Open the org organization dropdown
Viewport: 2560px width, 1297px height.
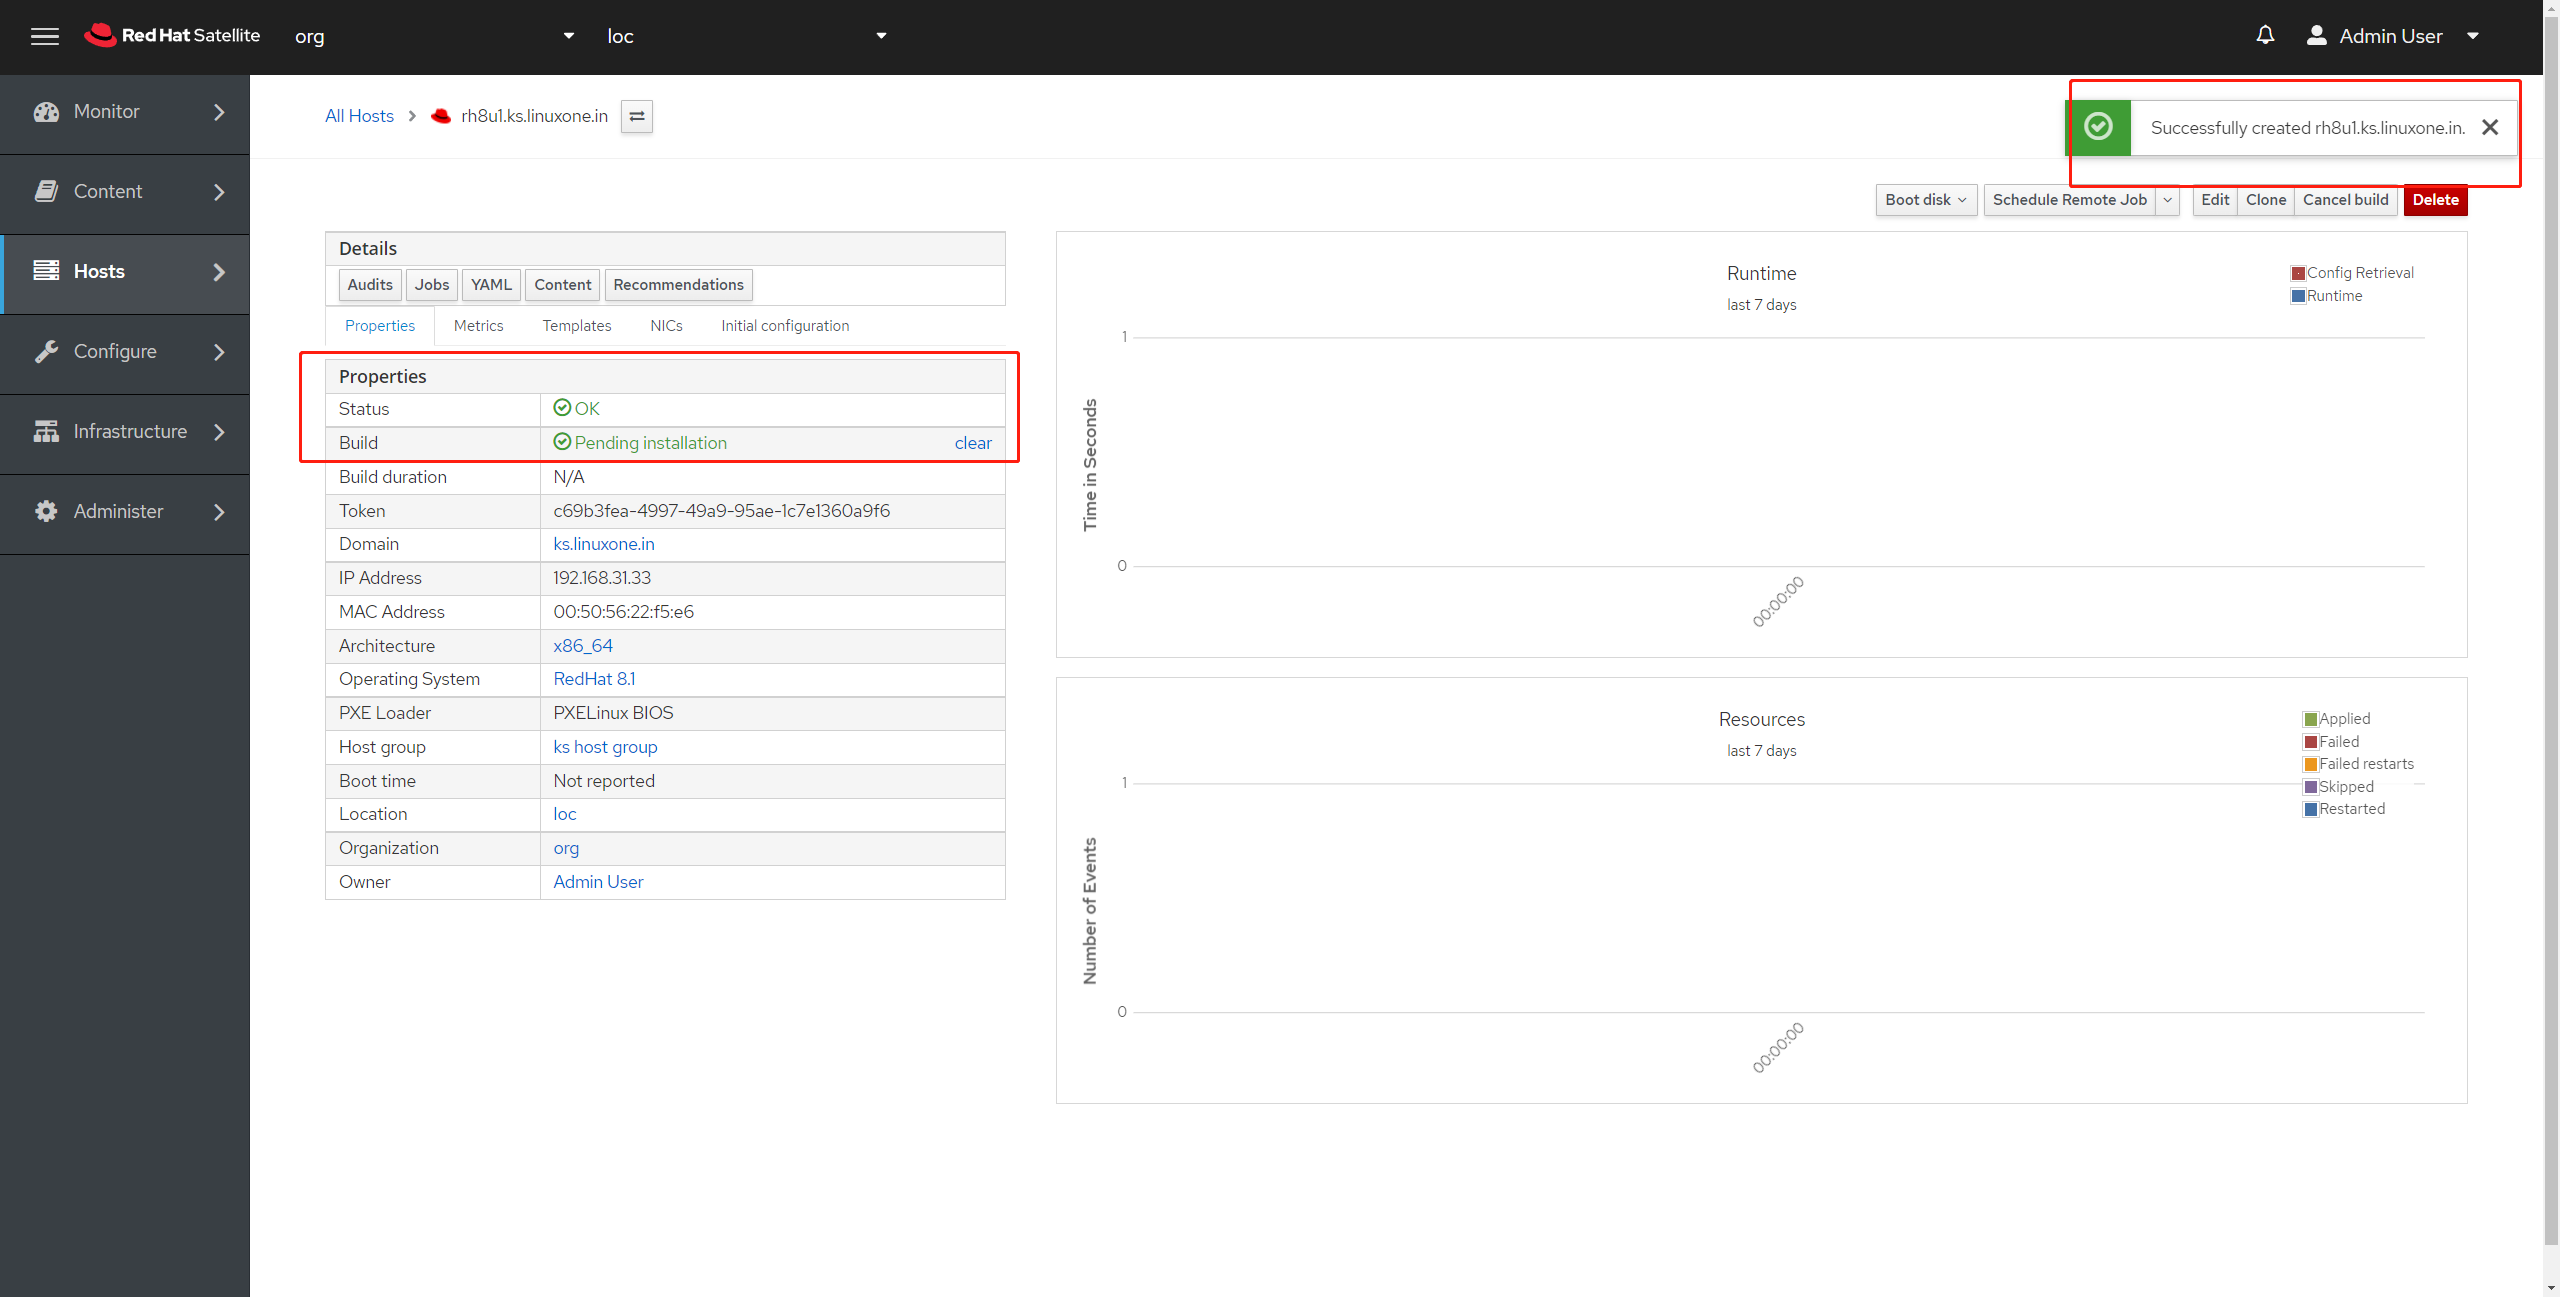tap(434, 36)
